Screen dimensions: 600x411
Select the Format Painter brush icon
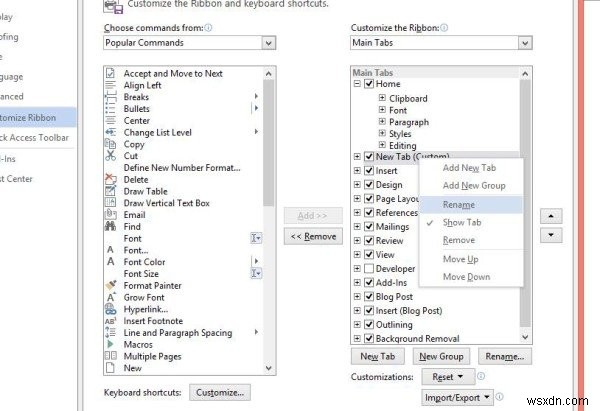[112, 285]
